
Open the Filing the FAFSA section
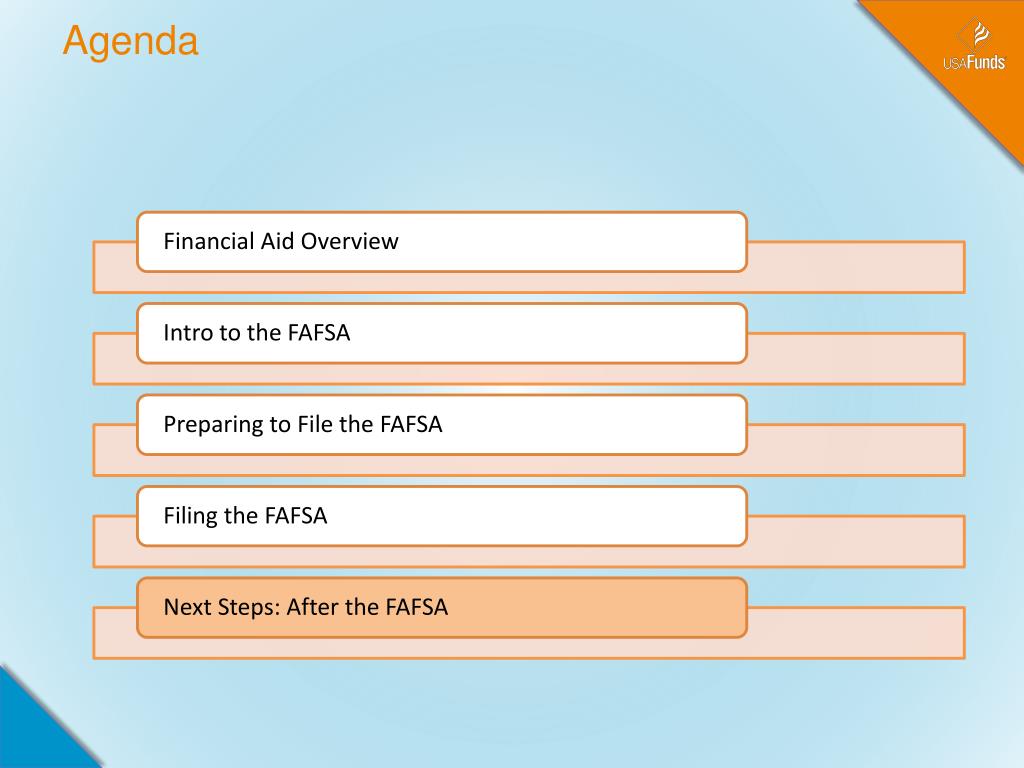441,516
